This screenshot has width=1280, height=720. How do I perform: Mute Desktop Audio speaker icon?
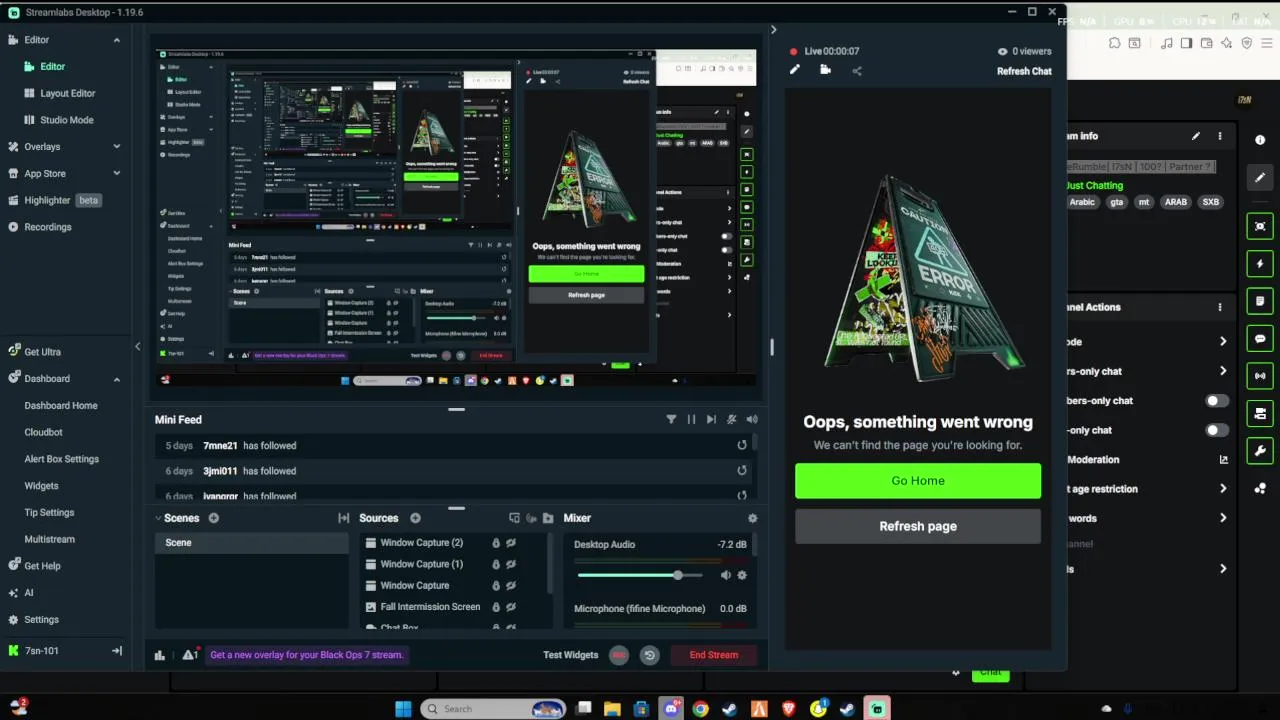point(726,575)
